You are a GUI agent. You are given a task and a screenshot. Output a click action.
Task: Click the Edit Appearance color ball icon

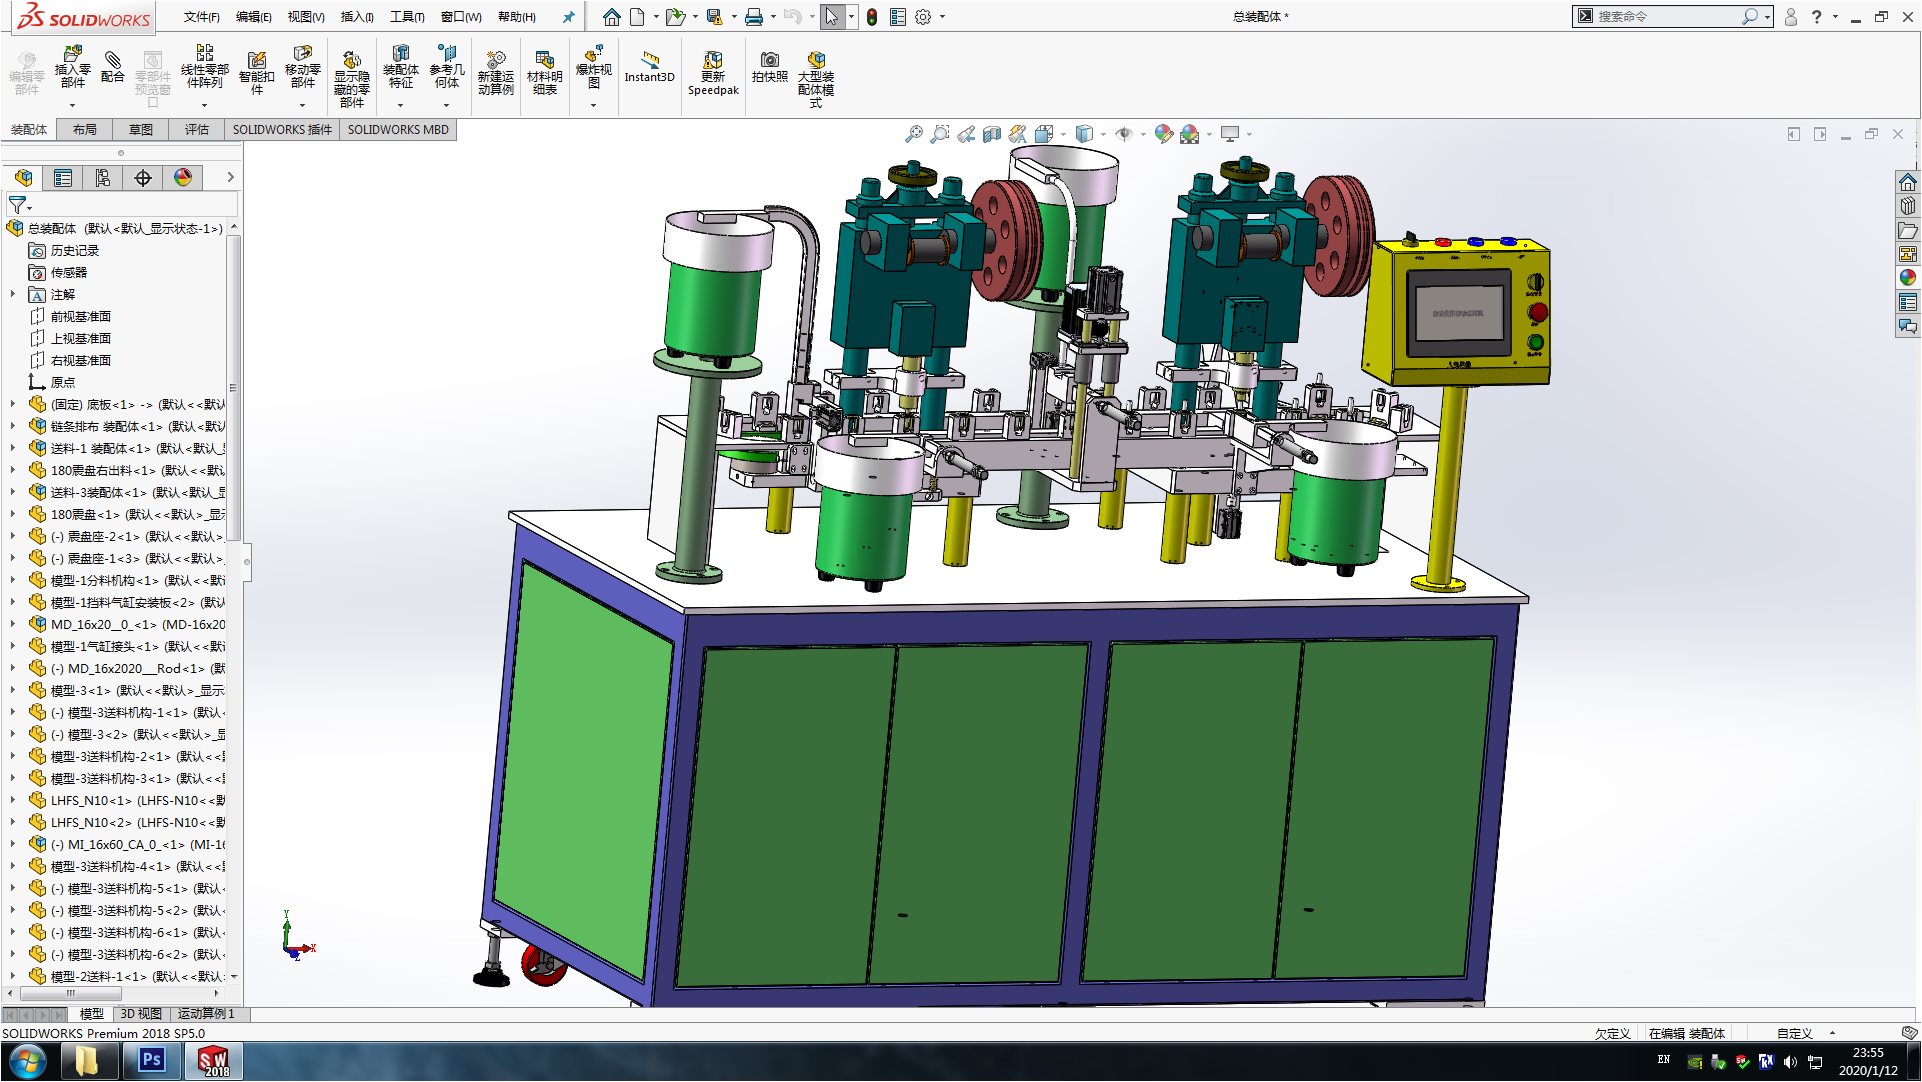point(1163,134)
